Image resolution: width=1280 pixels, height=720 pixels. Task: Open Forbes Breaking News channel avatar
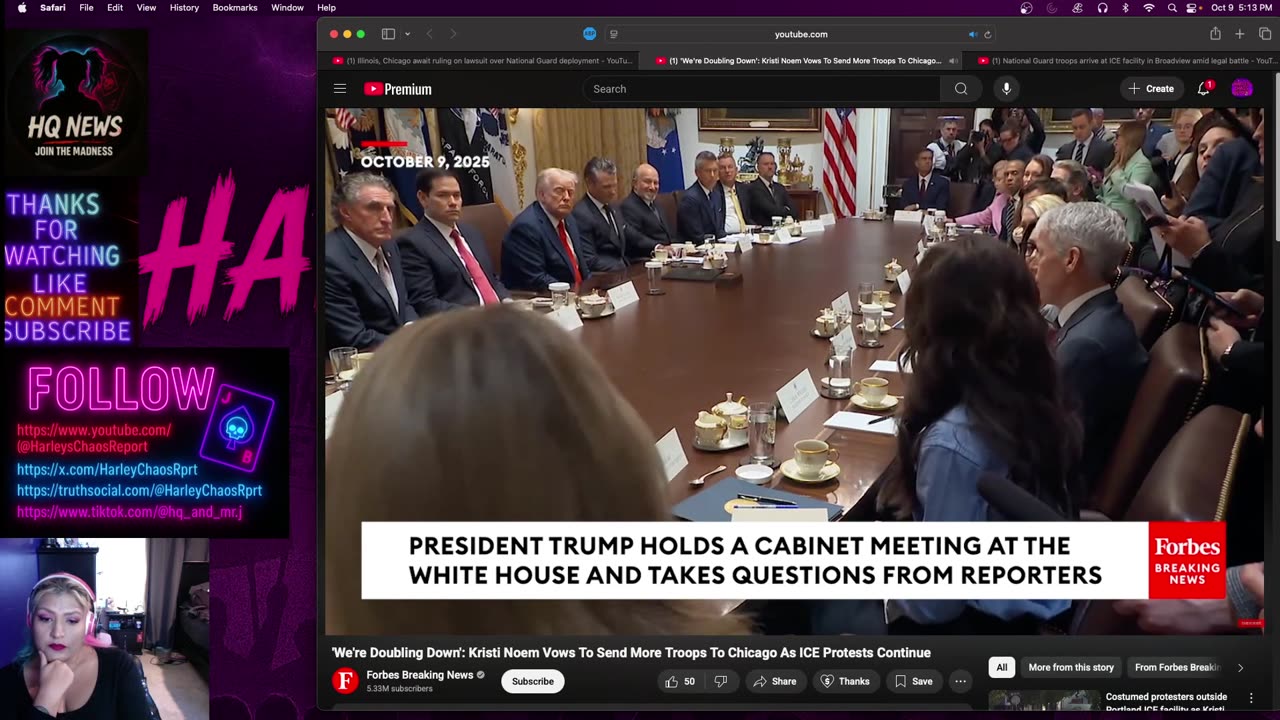click(345, 681)
